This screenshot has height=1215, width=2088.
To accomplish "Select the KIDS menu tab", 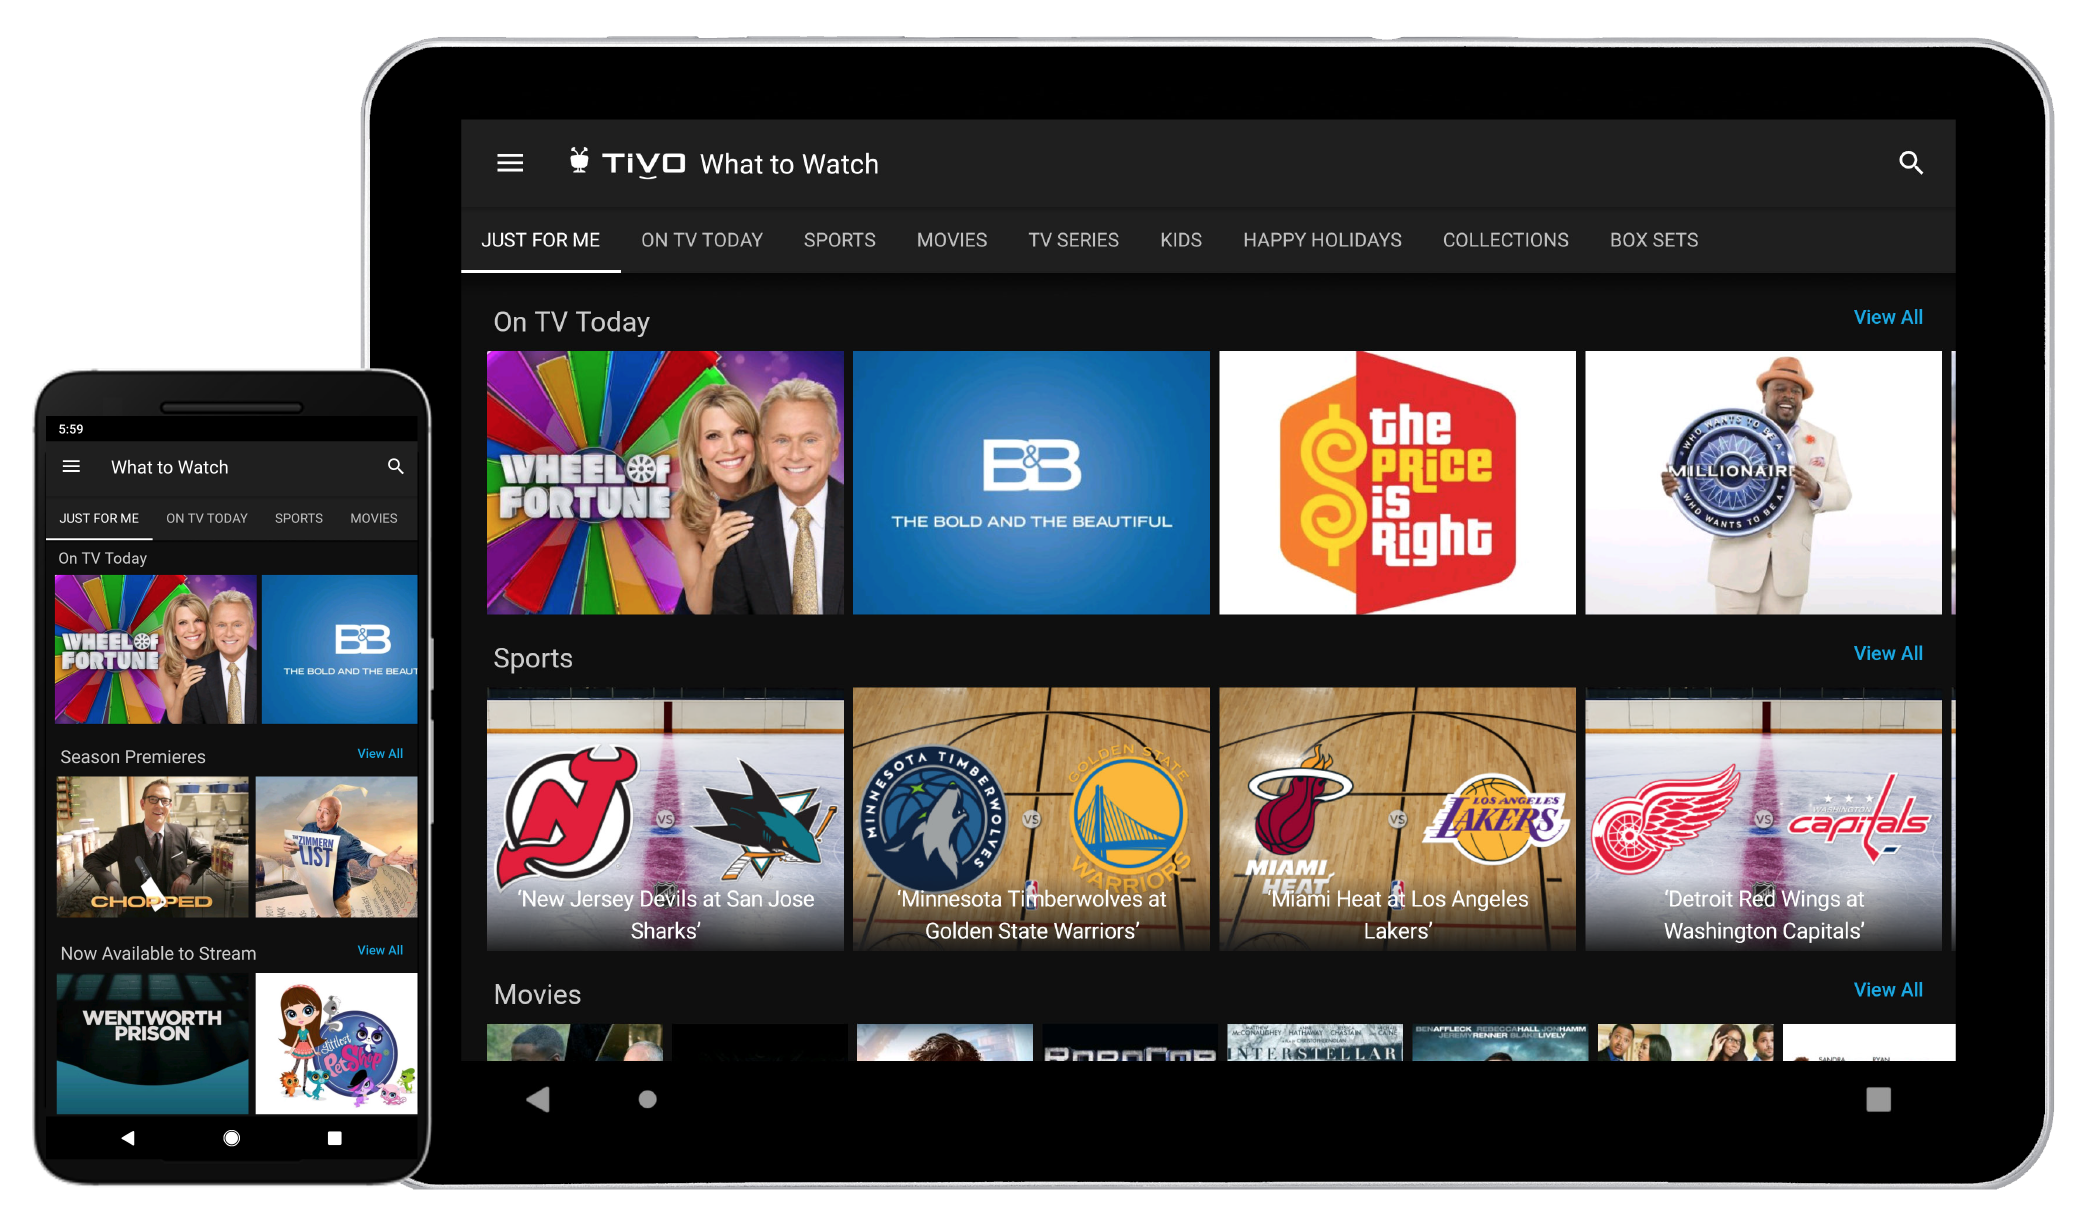I will coord(1181,240).
